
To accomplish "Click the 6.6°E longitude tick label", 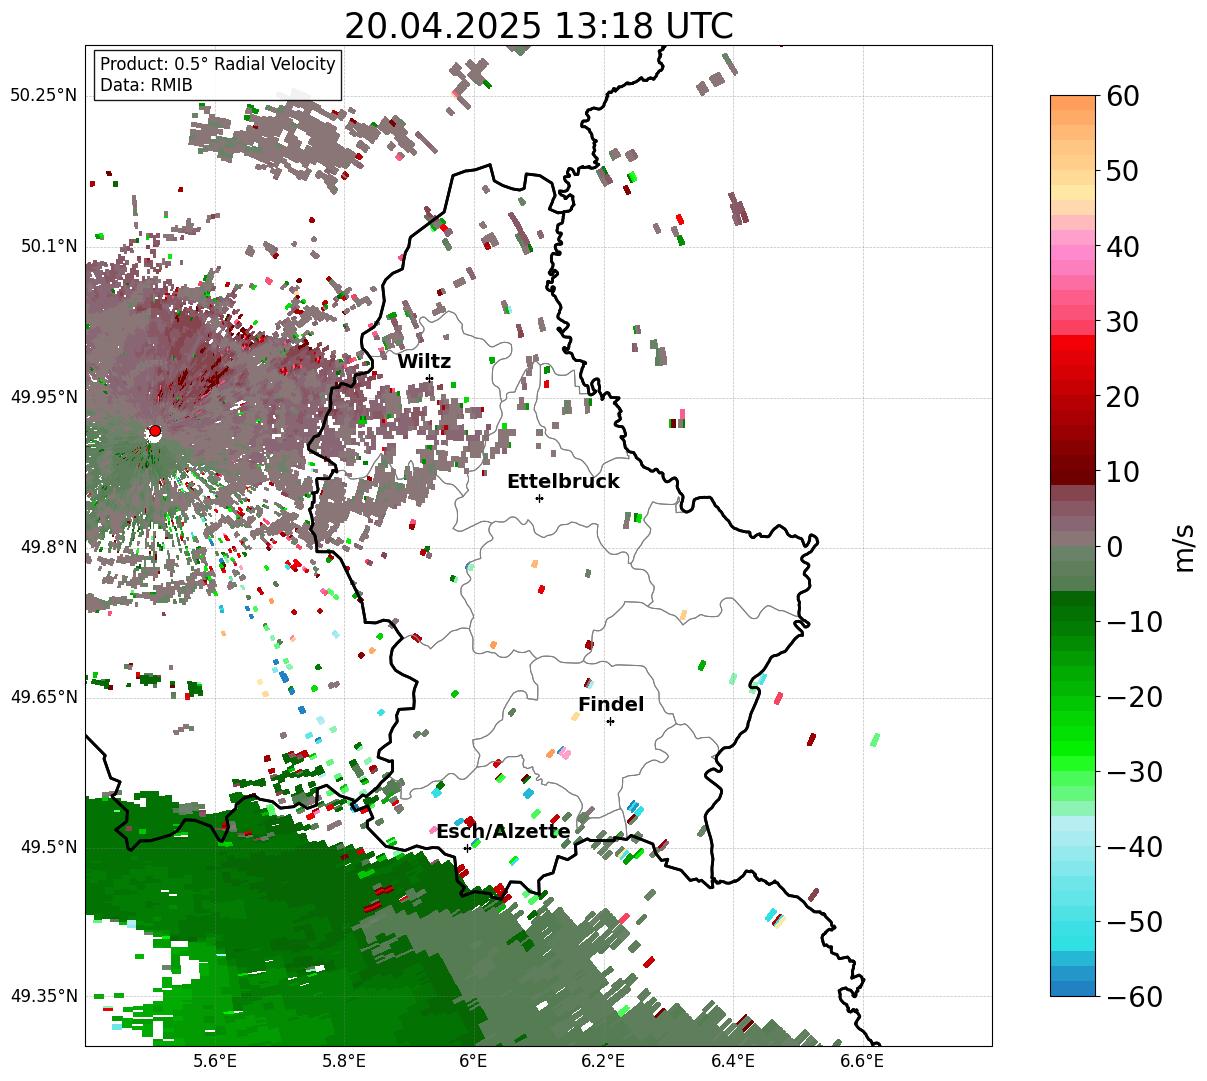I will coord(862,1062).
